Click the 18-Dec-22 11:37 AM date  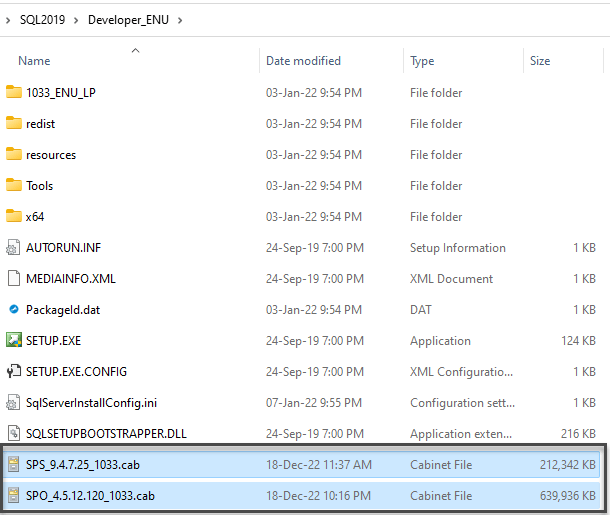[x=319, y=465]
